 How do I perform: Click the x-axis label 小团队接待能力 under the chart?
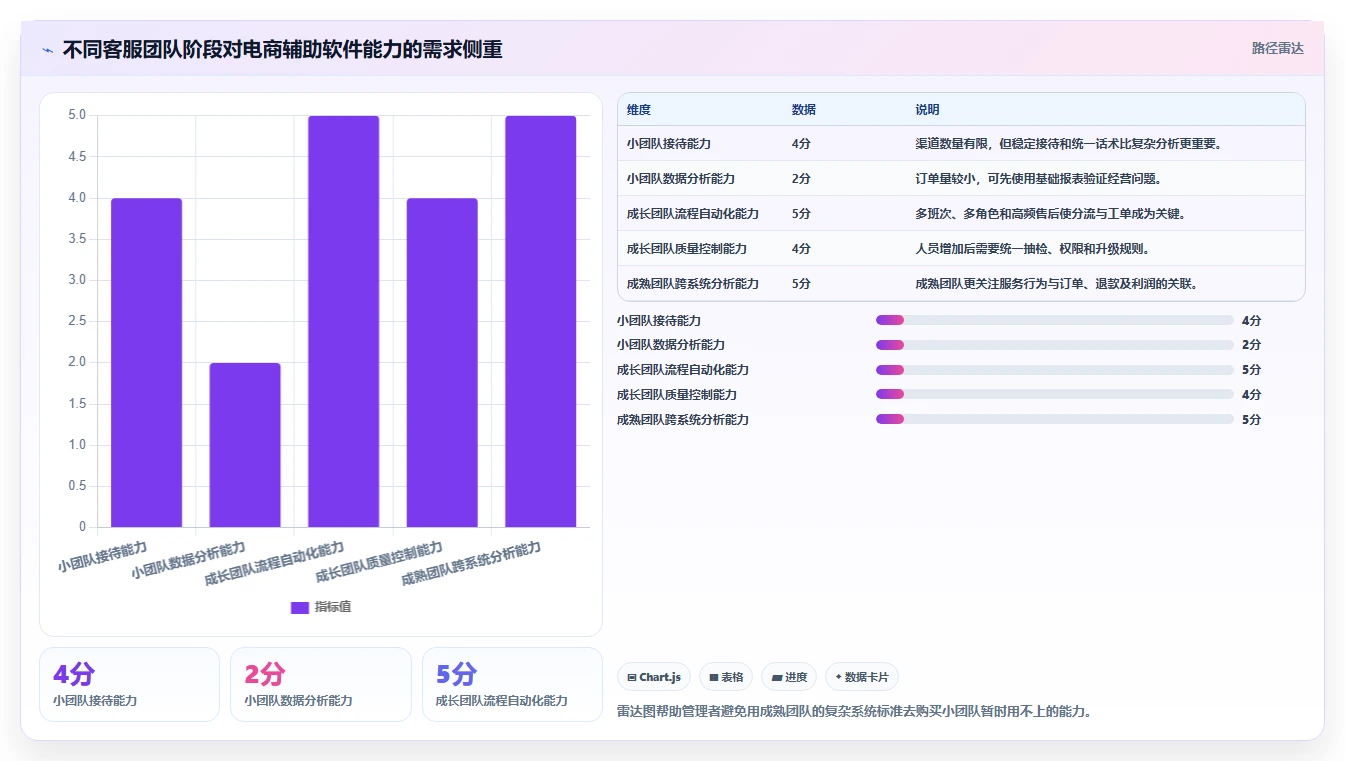(102, 556)
